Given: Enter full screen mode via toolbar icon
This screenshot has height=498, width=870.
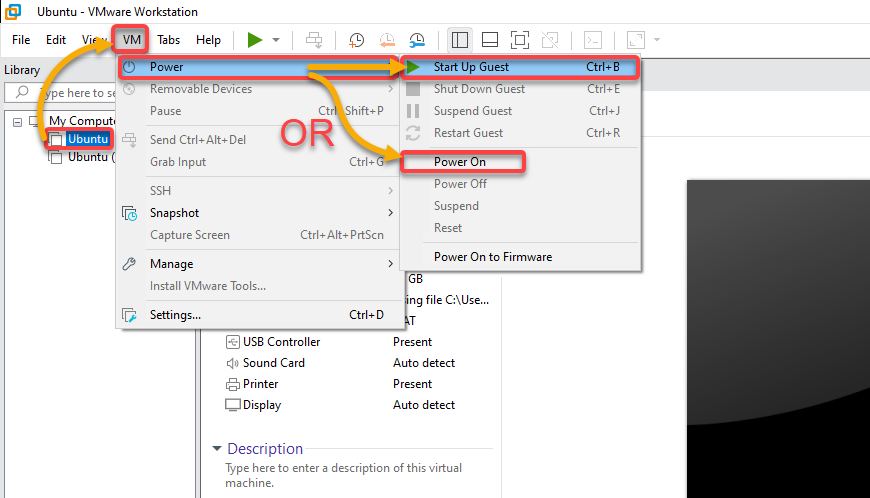Looking at the screenshot, I should pyautogui.click(x=520, y=40).
